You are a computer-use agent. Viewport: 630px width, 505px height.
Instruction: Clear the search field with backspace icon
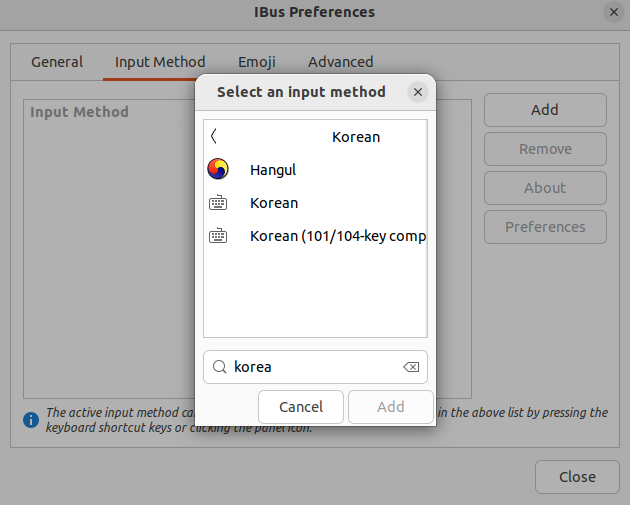[411, 367]
